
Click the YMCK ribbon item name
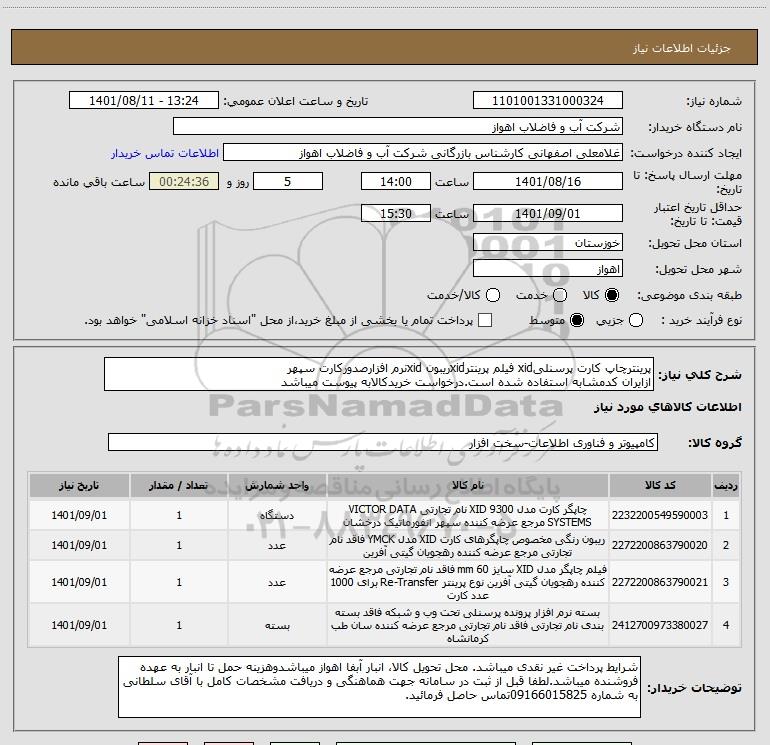(x=468, y=546)
